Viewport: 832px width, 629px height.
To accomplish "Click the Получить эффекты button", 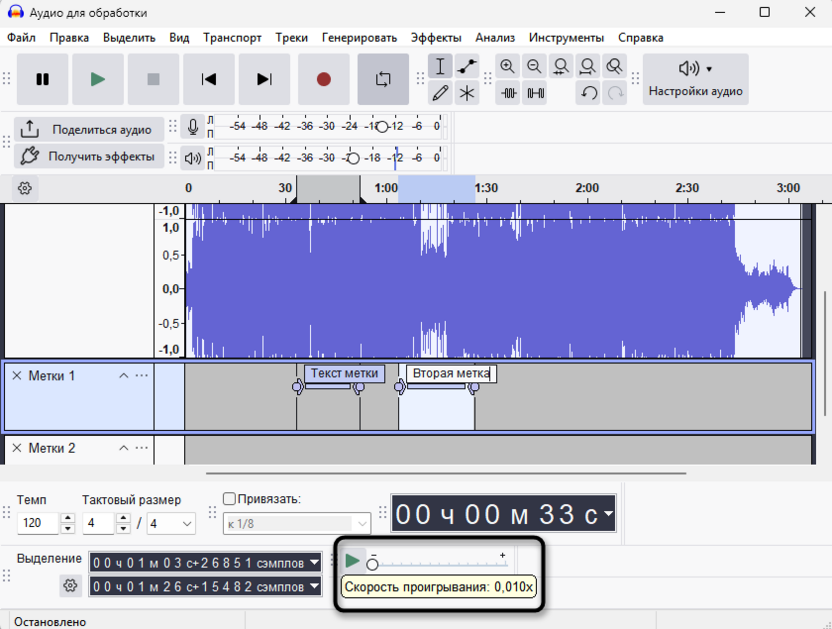I will coord(89,156).
